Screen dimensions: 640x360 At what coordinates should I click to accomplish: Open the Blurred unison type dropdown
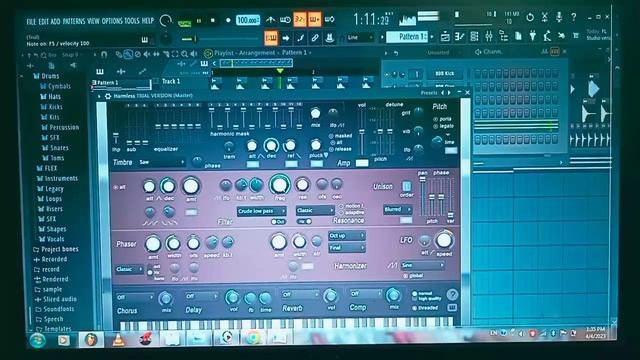click(397, 209)
